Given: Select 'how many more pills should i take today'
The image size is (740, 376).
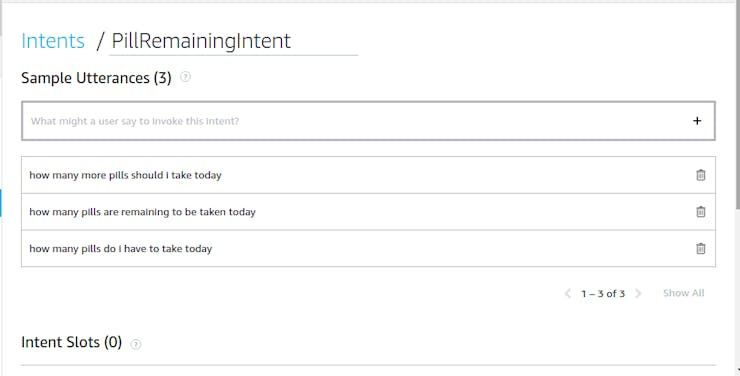Looking at the screenshot, I should 125,175.
